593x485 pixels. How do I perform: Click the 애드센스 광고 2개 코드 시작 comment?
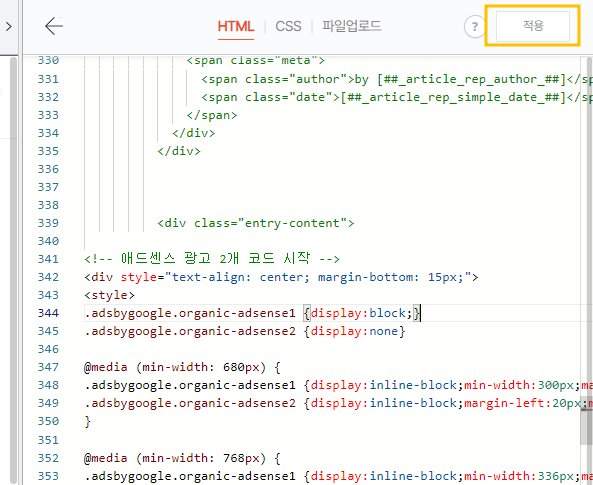pyautogui.click(x=212, y=259)
